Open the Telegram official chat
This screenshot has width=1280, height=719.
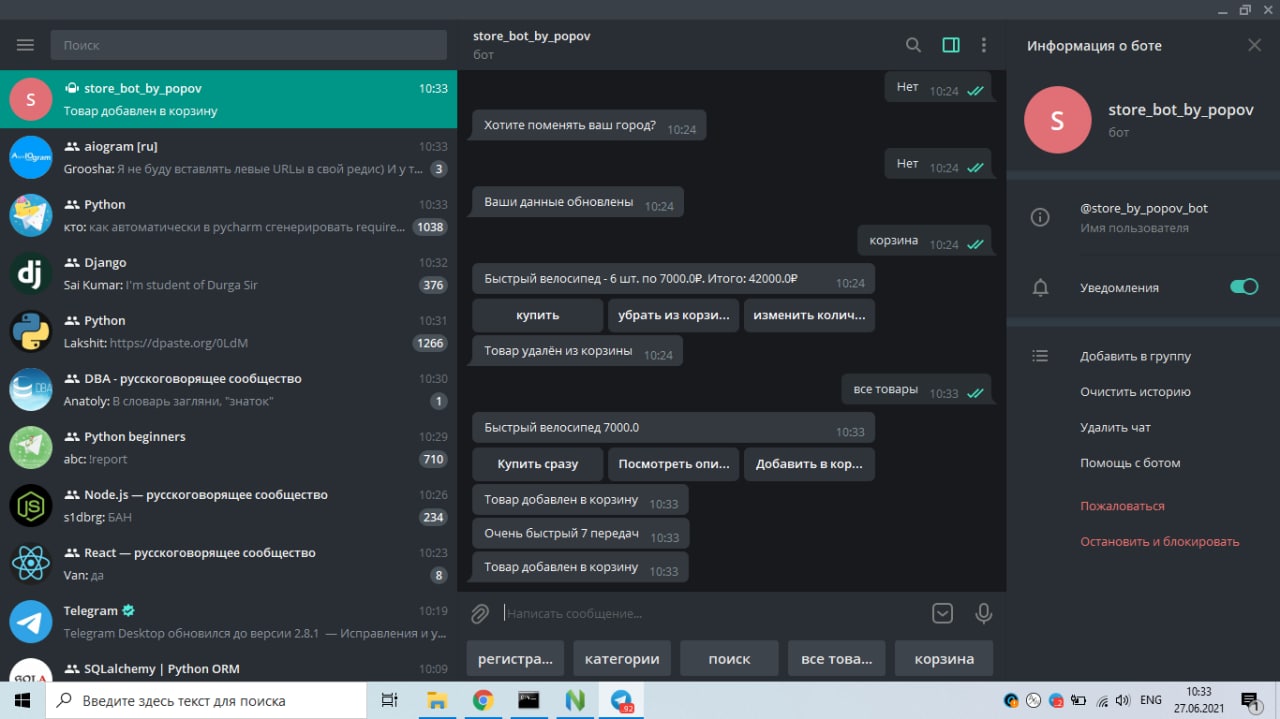click(228, 622)
